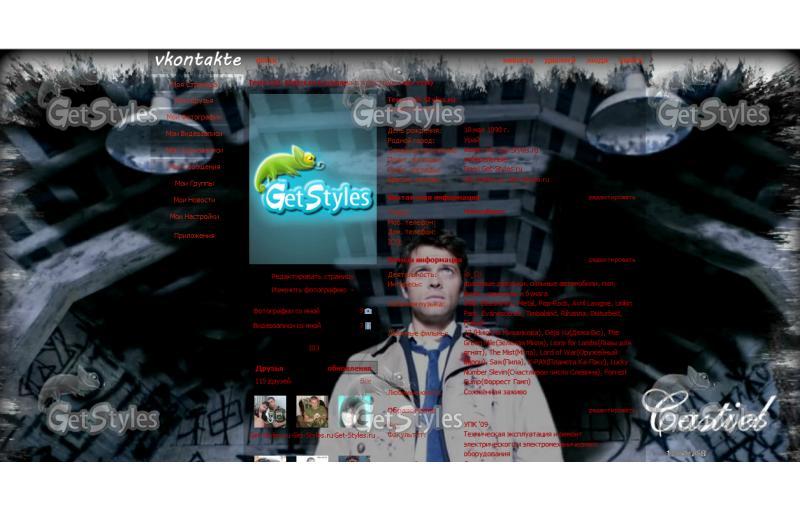Open the third friend's avatar thumbnail
The width and height of the screenshot is (800, 509).
354,412
